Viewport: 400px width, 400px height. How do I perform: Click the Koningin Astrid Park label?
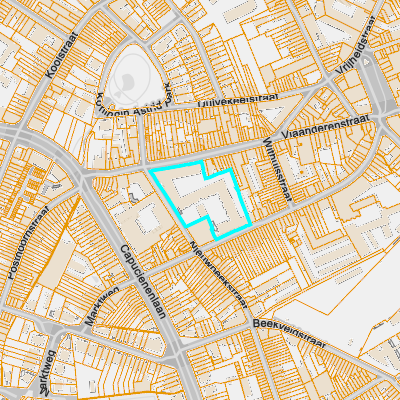coord(133,99)
